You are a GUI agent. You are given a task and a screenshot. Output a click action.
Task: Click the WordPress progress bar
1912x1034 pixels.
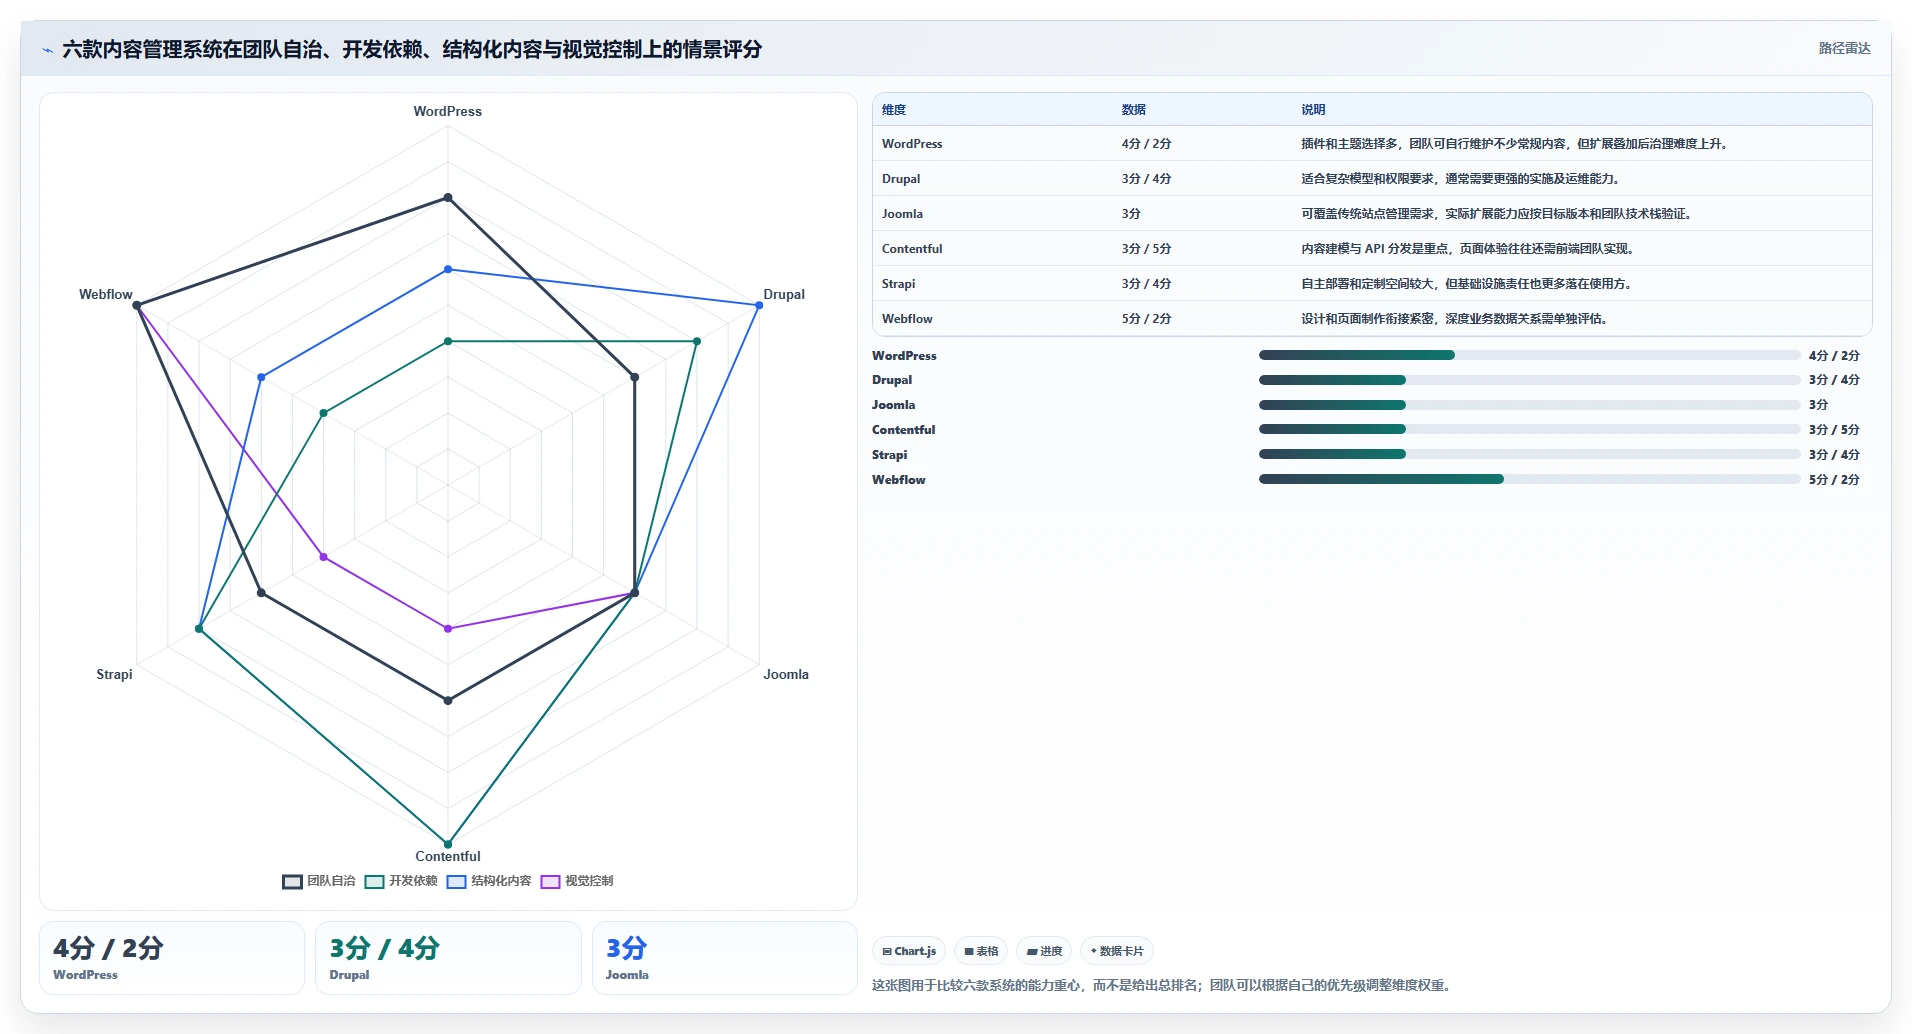click(x=1529, y=355)
